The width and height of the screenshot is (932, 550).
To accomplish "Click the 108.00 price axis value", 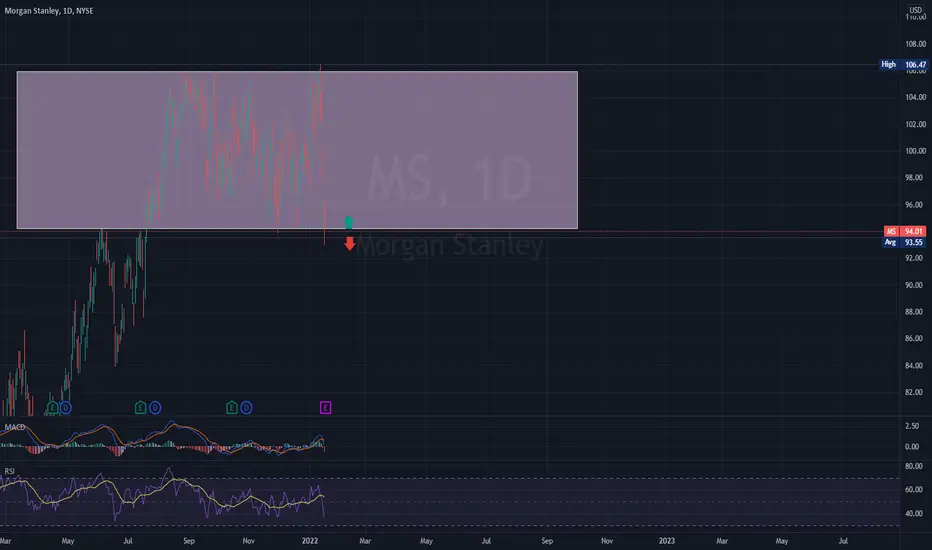I will click(x=915, y=44).
